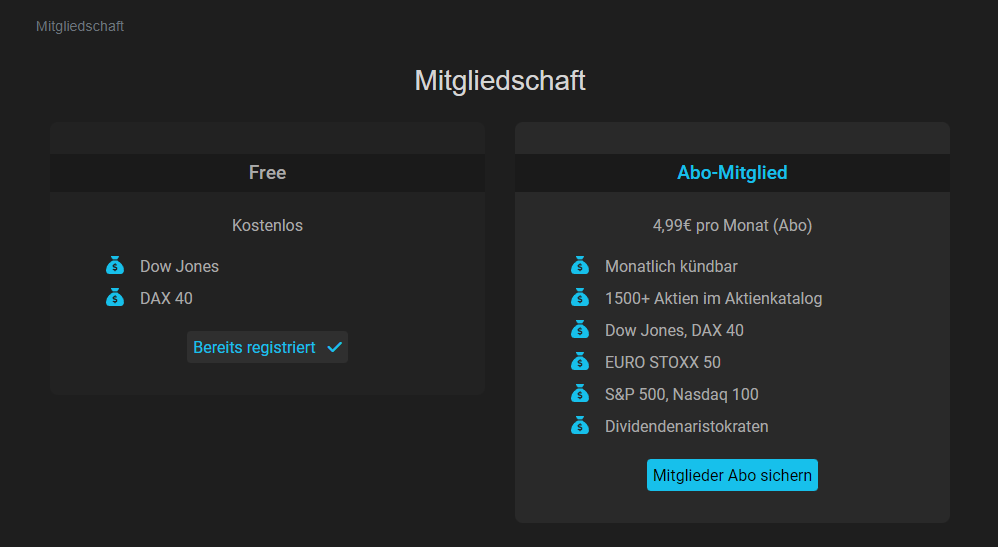The width and height of the screenshot is (998, 547).
Task: Click the Mitgliedschaft breadcrumb link
Action: [x=80, y=26]
